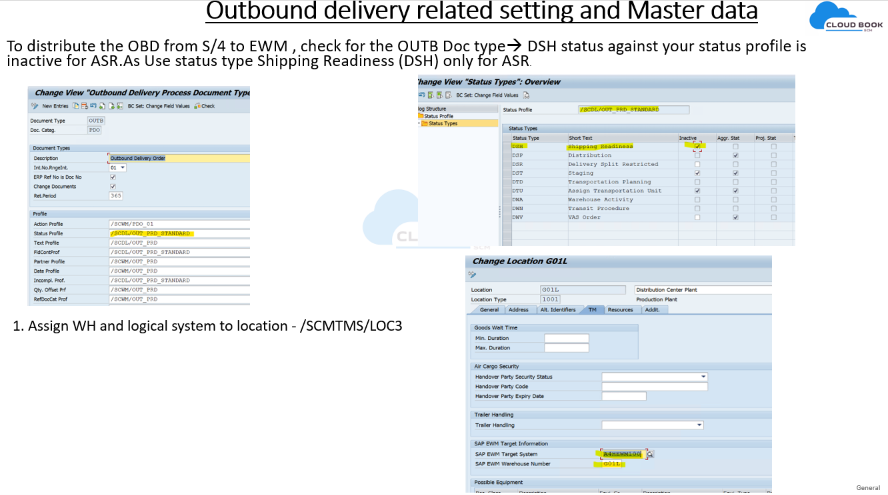This screenshot has width=888, height=495.
Task: Select row selector for Shipping Readiness row
Action: tap(507, 146)
